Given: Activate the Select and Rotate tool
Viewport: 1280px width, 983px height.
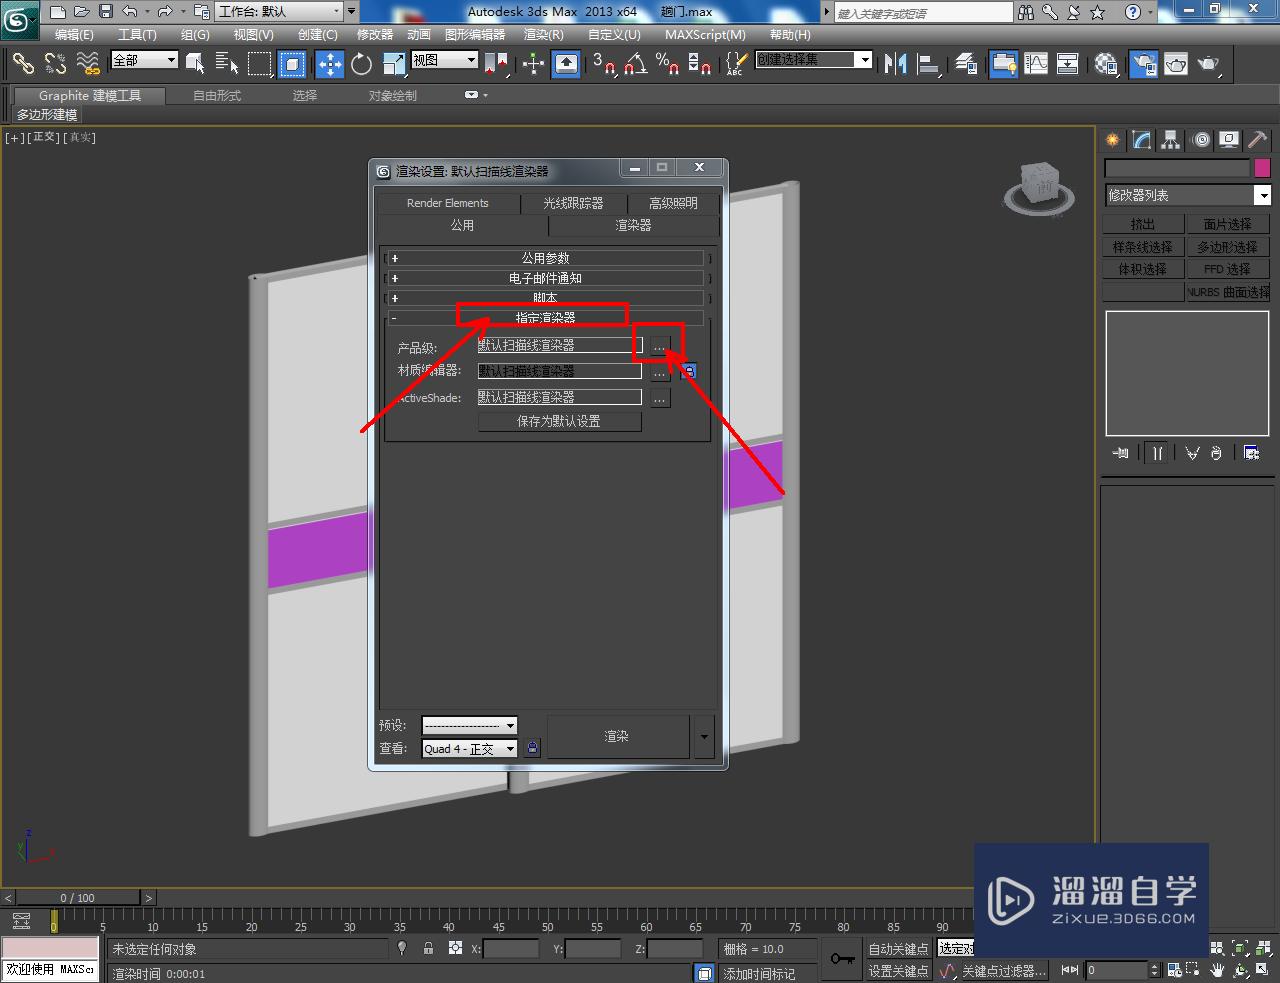Looking at the screenshot, I should tap(361, 64).
